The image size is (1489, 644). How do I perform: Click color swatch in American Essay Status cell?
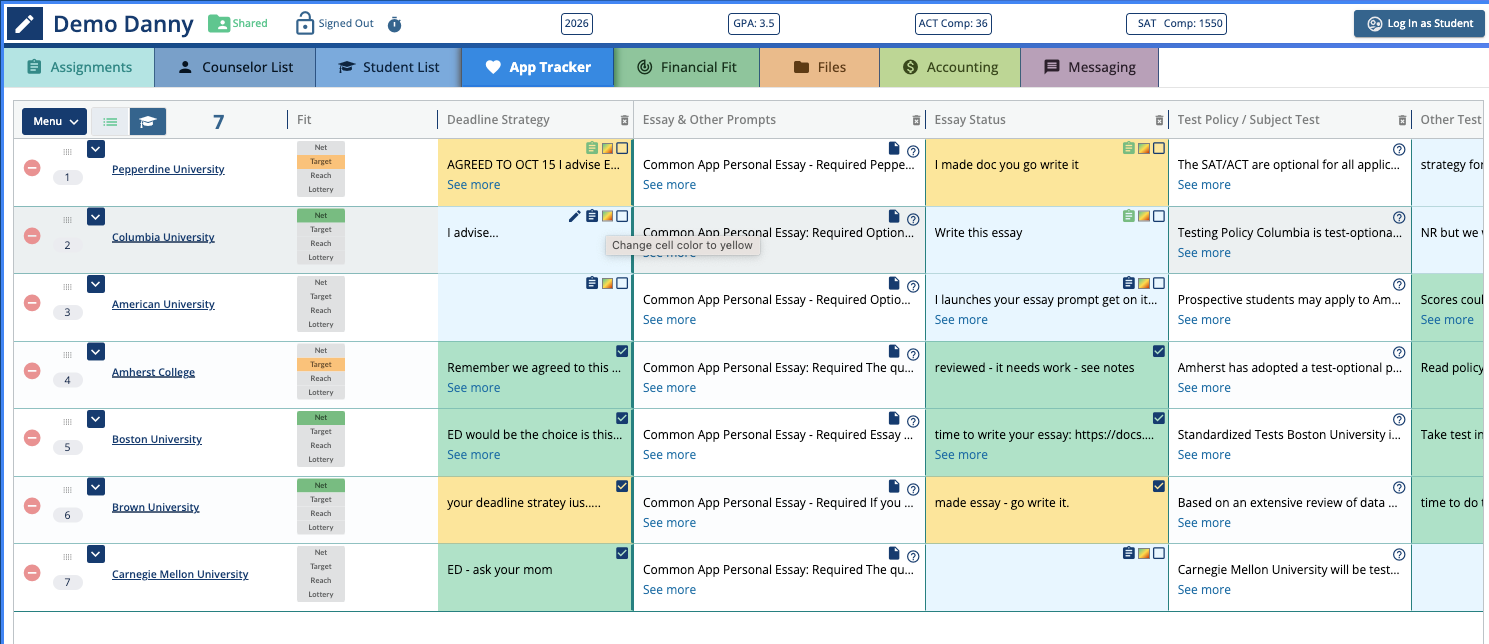[x=1144, y=283]
